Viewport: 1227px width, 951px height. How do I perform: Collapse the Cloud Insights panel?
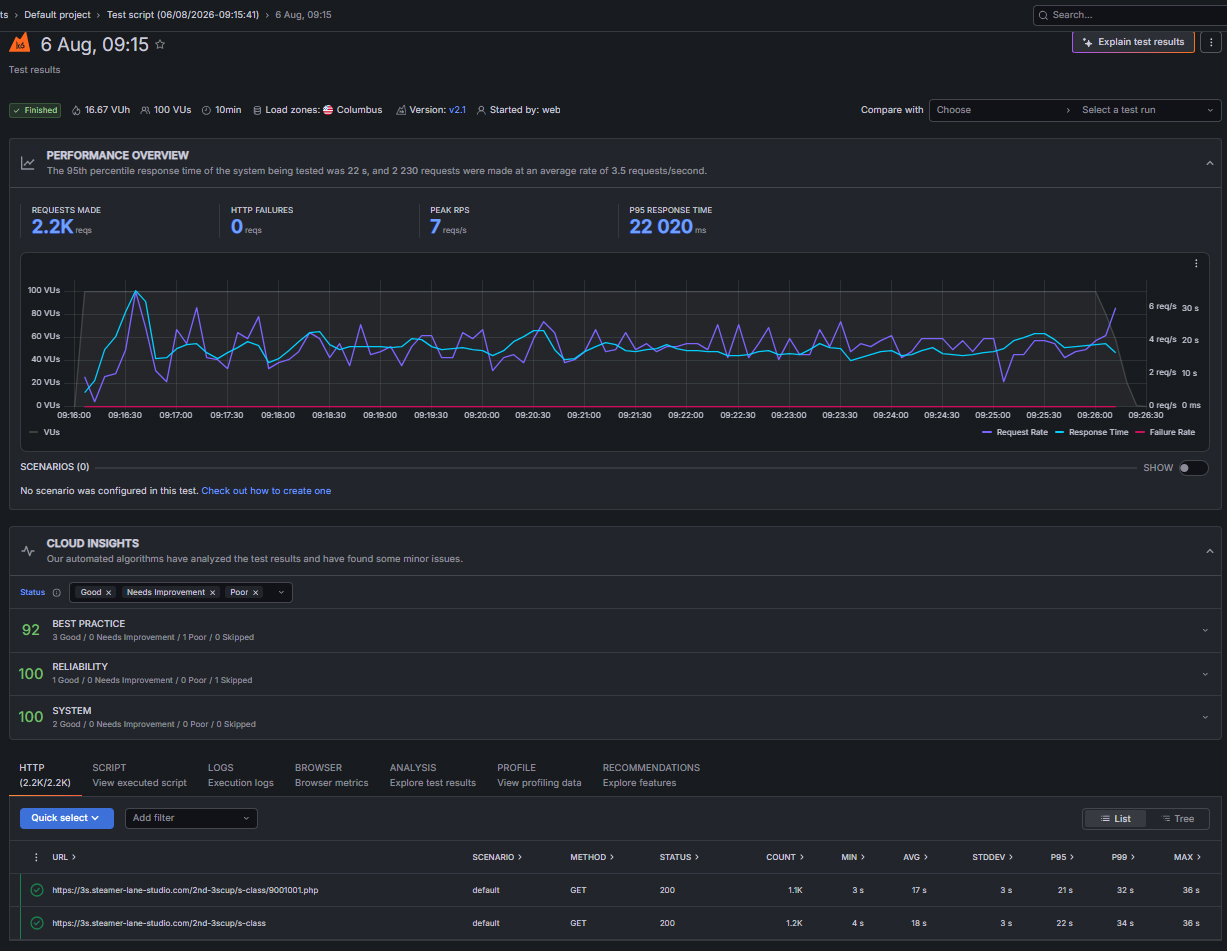click(1209, 551)
